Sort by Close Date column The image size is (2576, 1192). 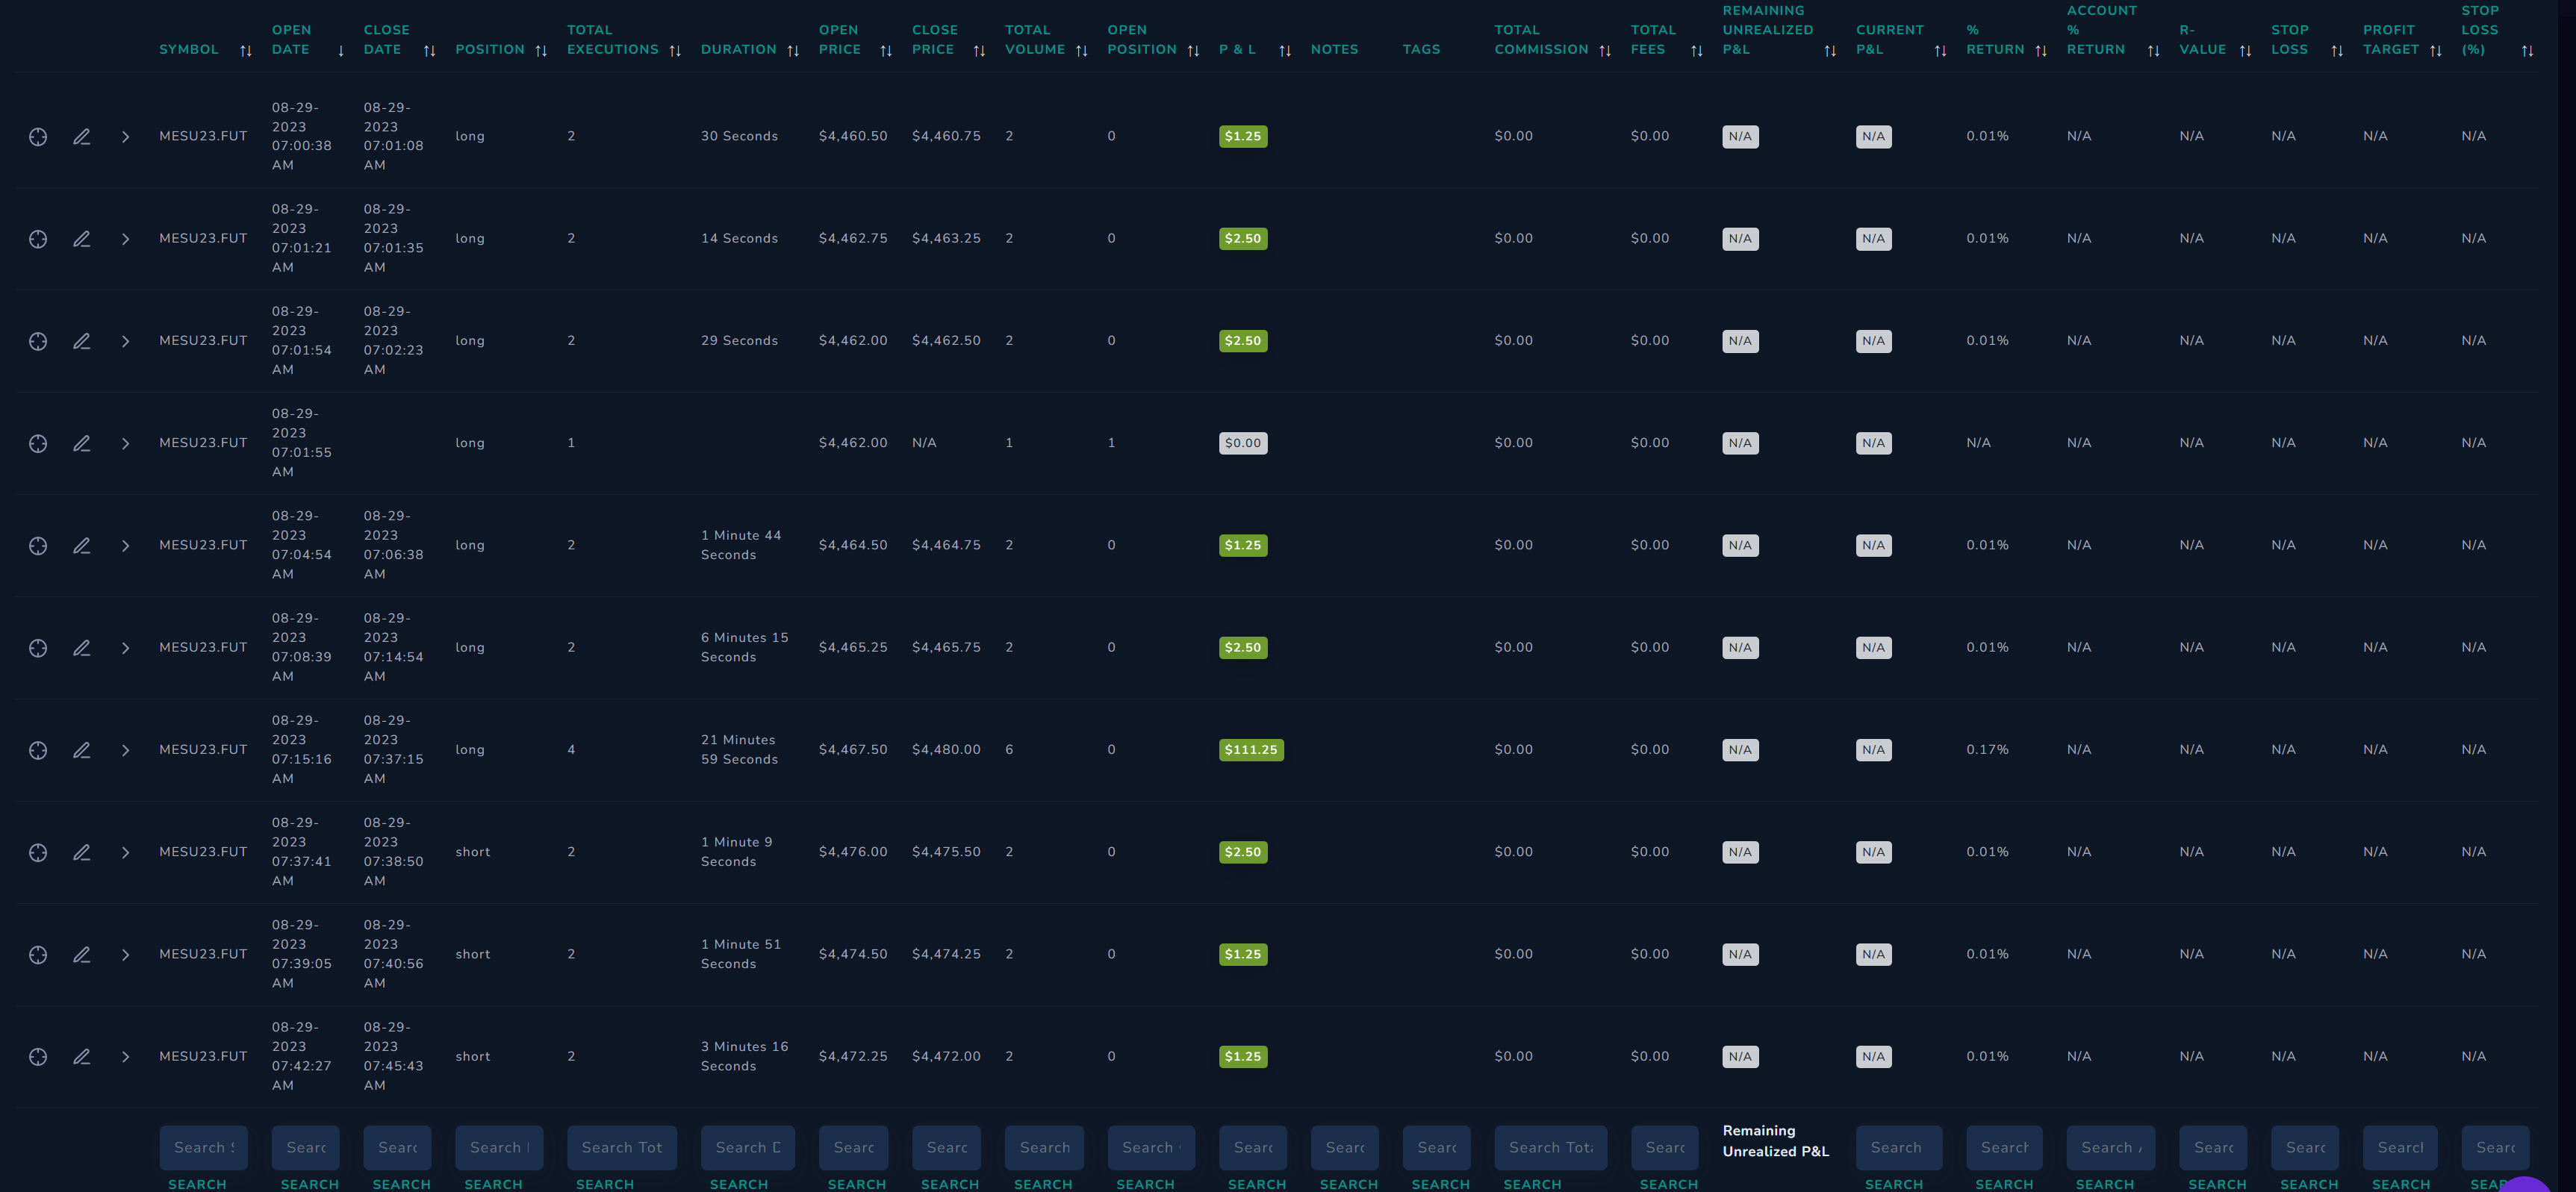(430, 51)
